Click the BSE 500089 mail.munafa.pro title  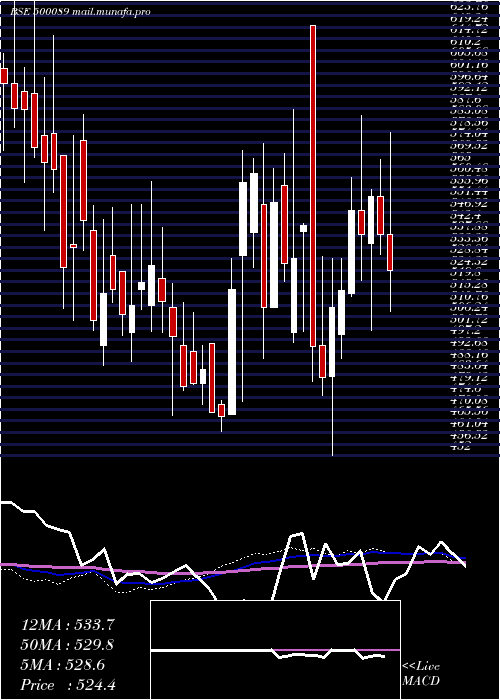(x=80, y=12)
